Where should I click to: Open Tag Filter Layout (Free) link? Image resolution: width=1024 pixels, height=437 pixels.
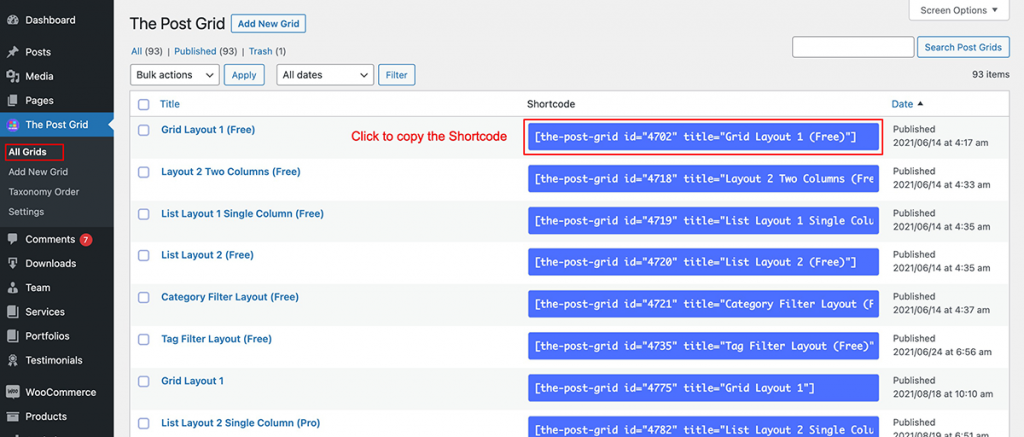216,339
